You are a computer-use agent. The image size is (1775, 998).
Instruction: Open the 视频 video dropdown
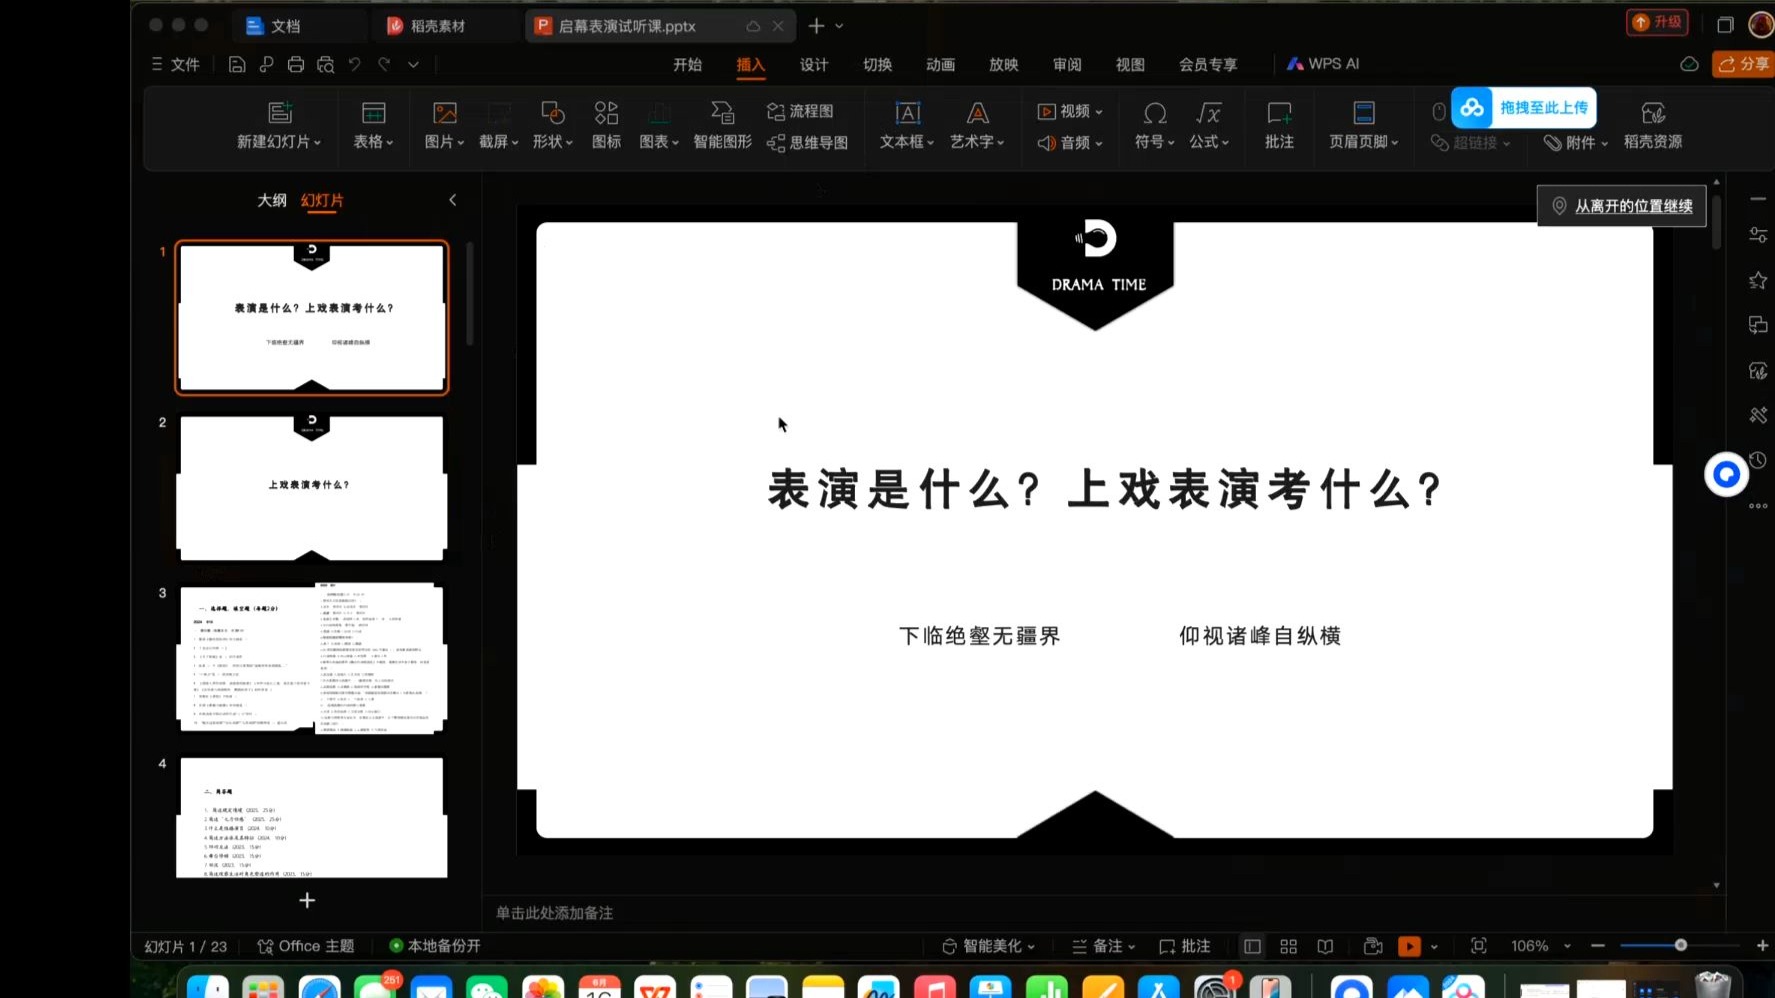tap(1068, 111)
